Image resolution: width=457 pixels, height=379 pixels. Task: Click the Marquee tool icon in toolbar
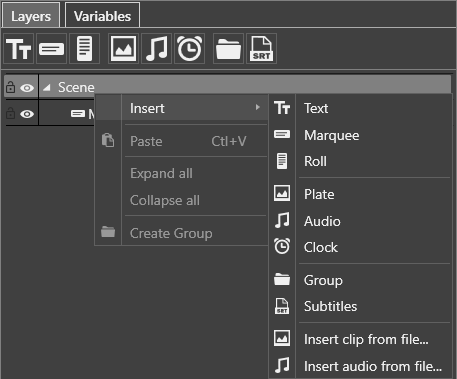[x=51, y=49]
